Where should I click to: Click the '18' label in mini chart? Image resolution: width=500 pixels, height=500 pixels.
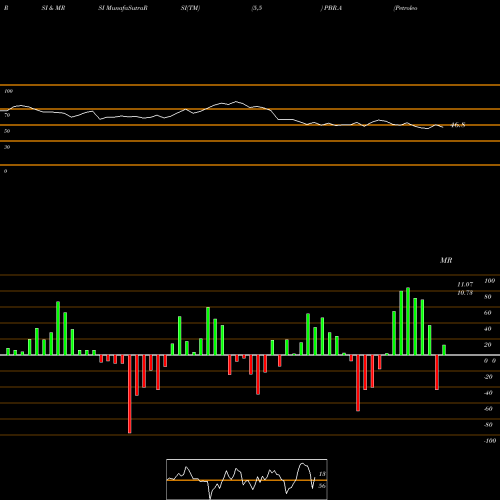tap(322, 474)
